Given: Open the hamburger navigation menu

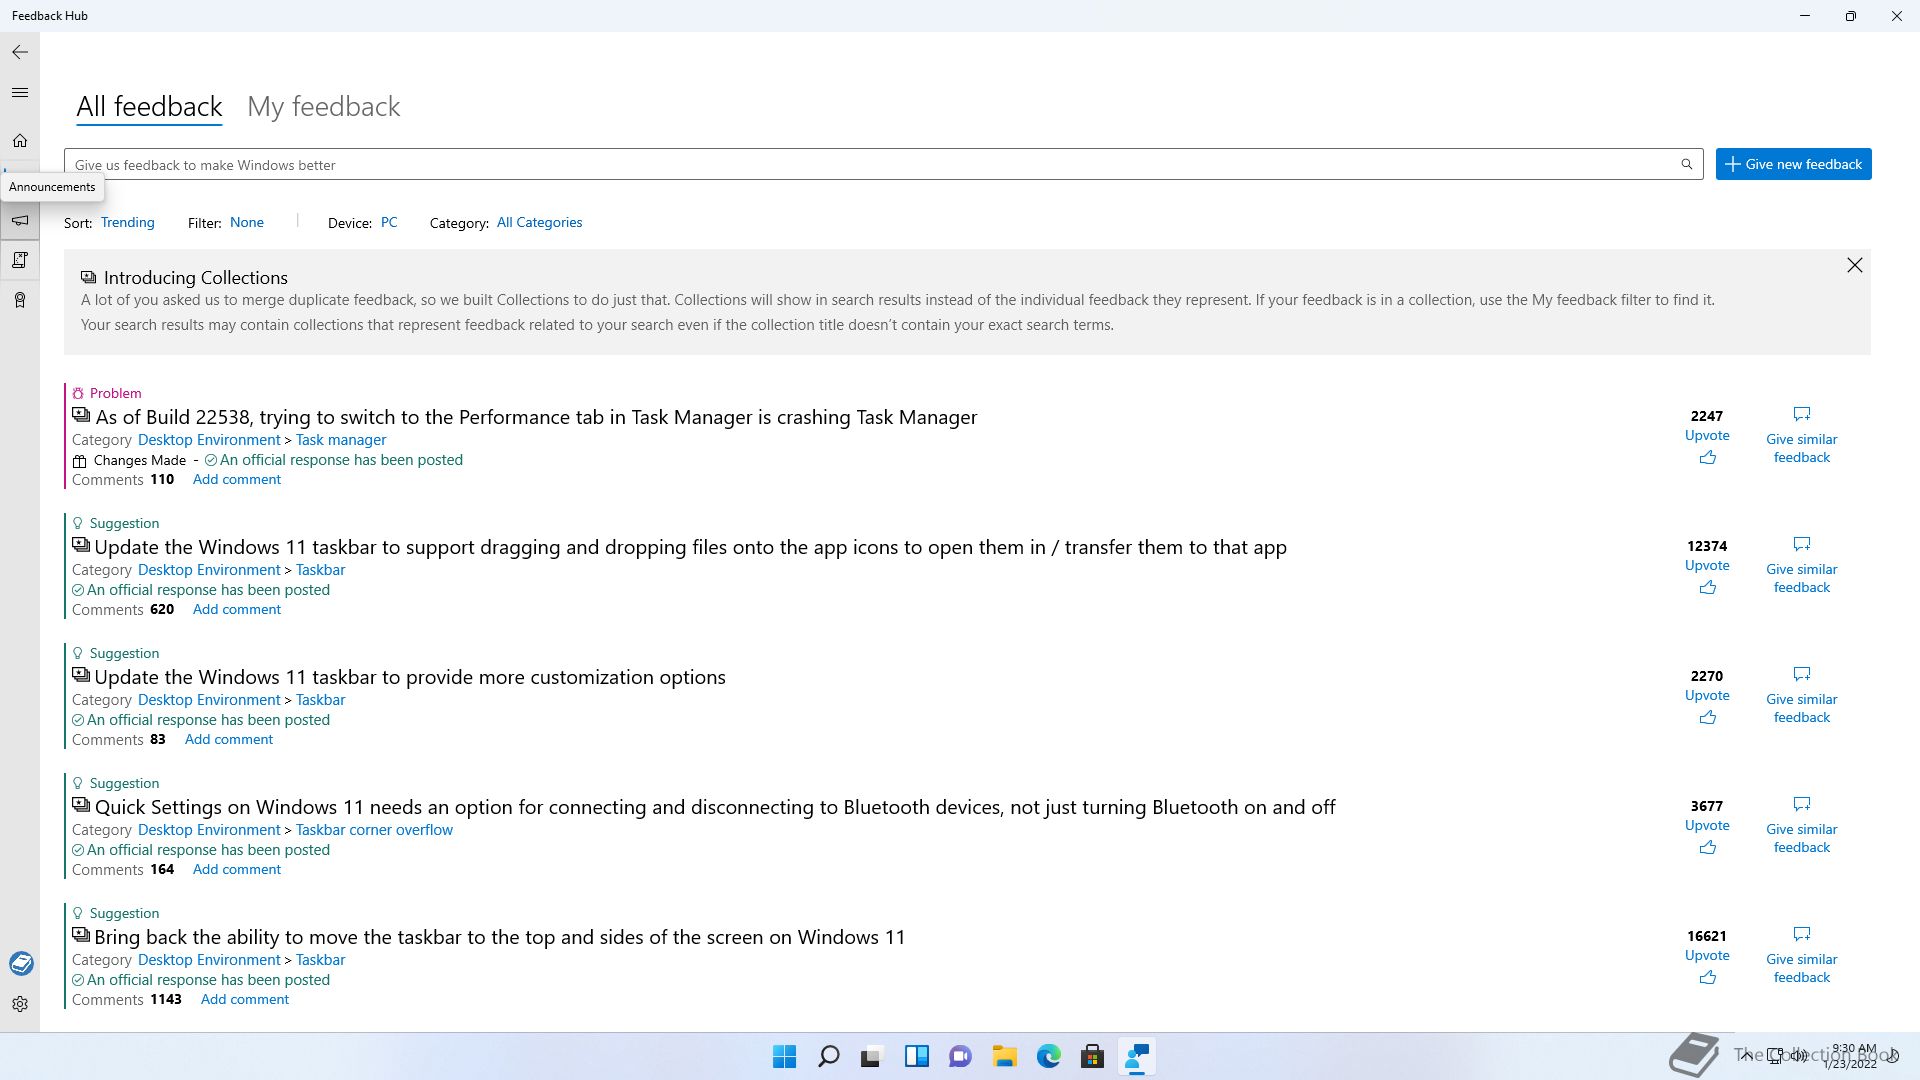Looking at the screenshot, I should coord(20,92).
